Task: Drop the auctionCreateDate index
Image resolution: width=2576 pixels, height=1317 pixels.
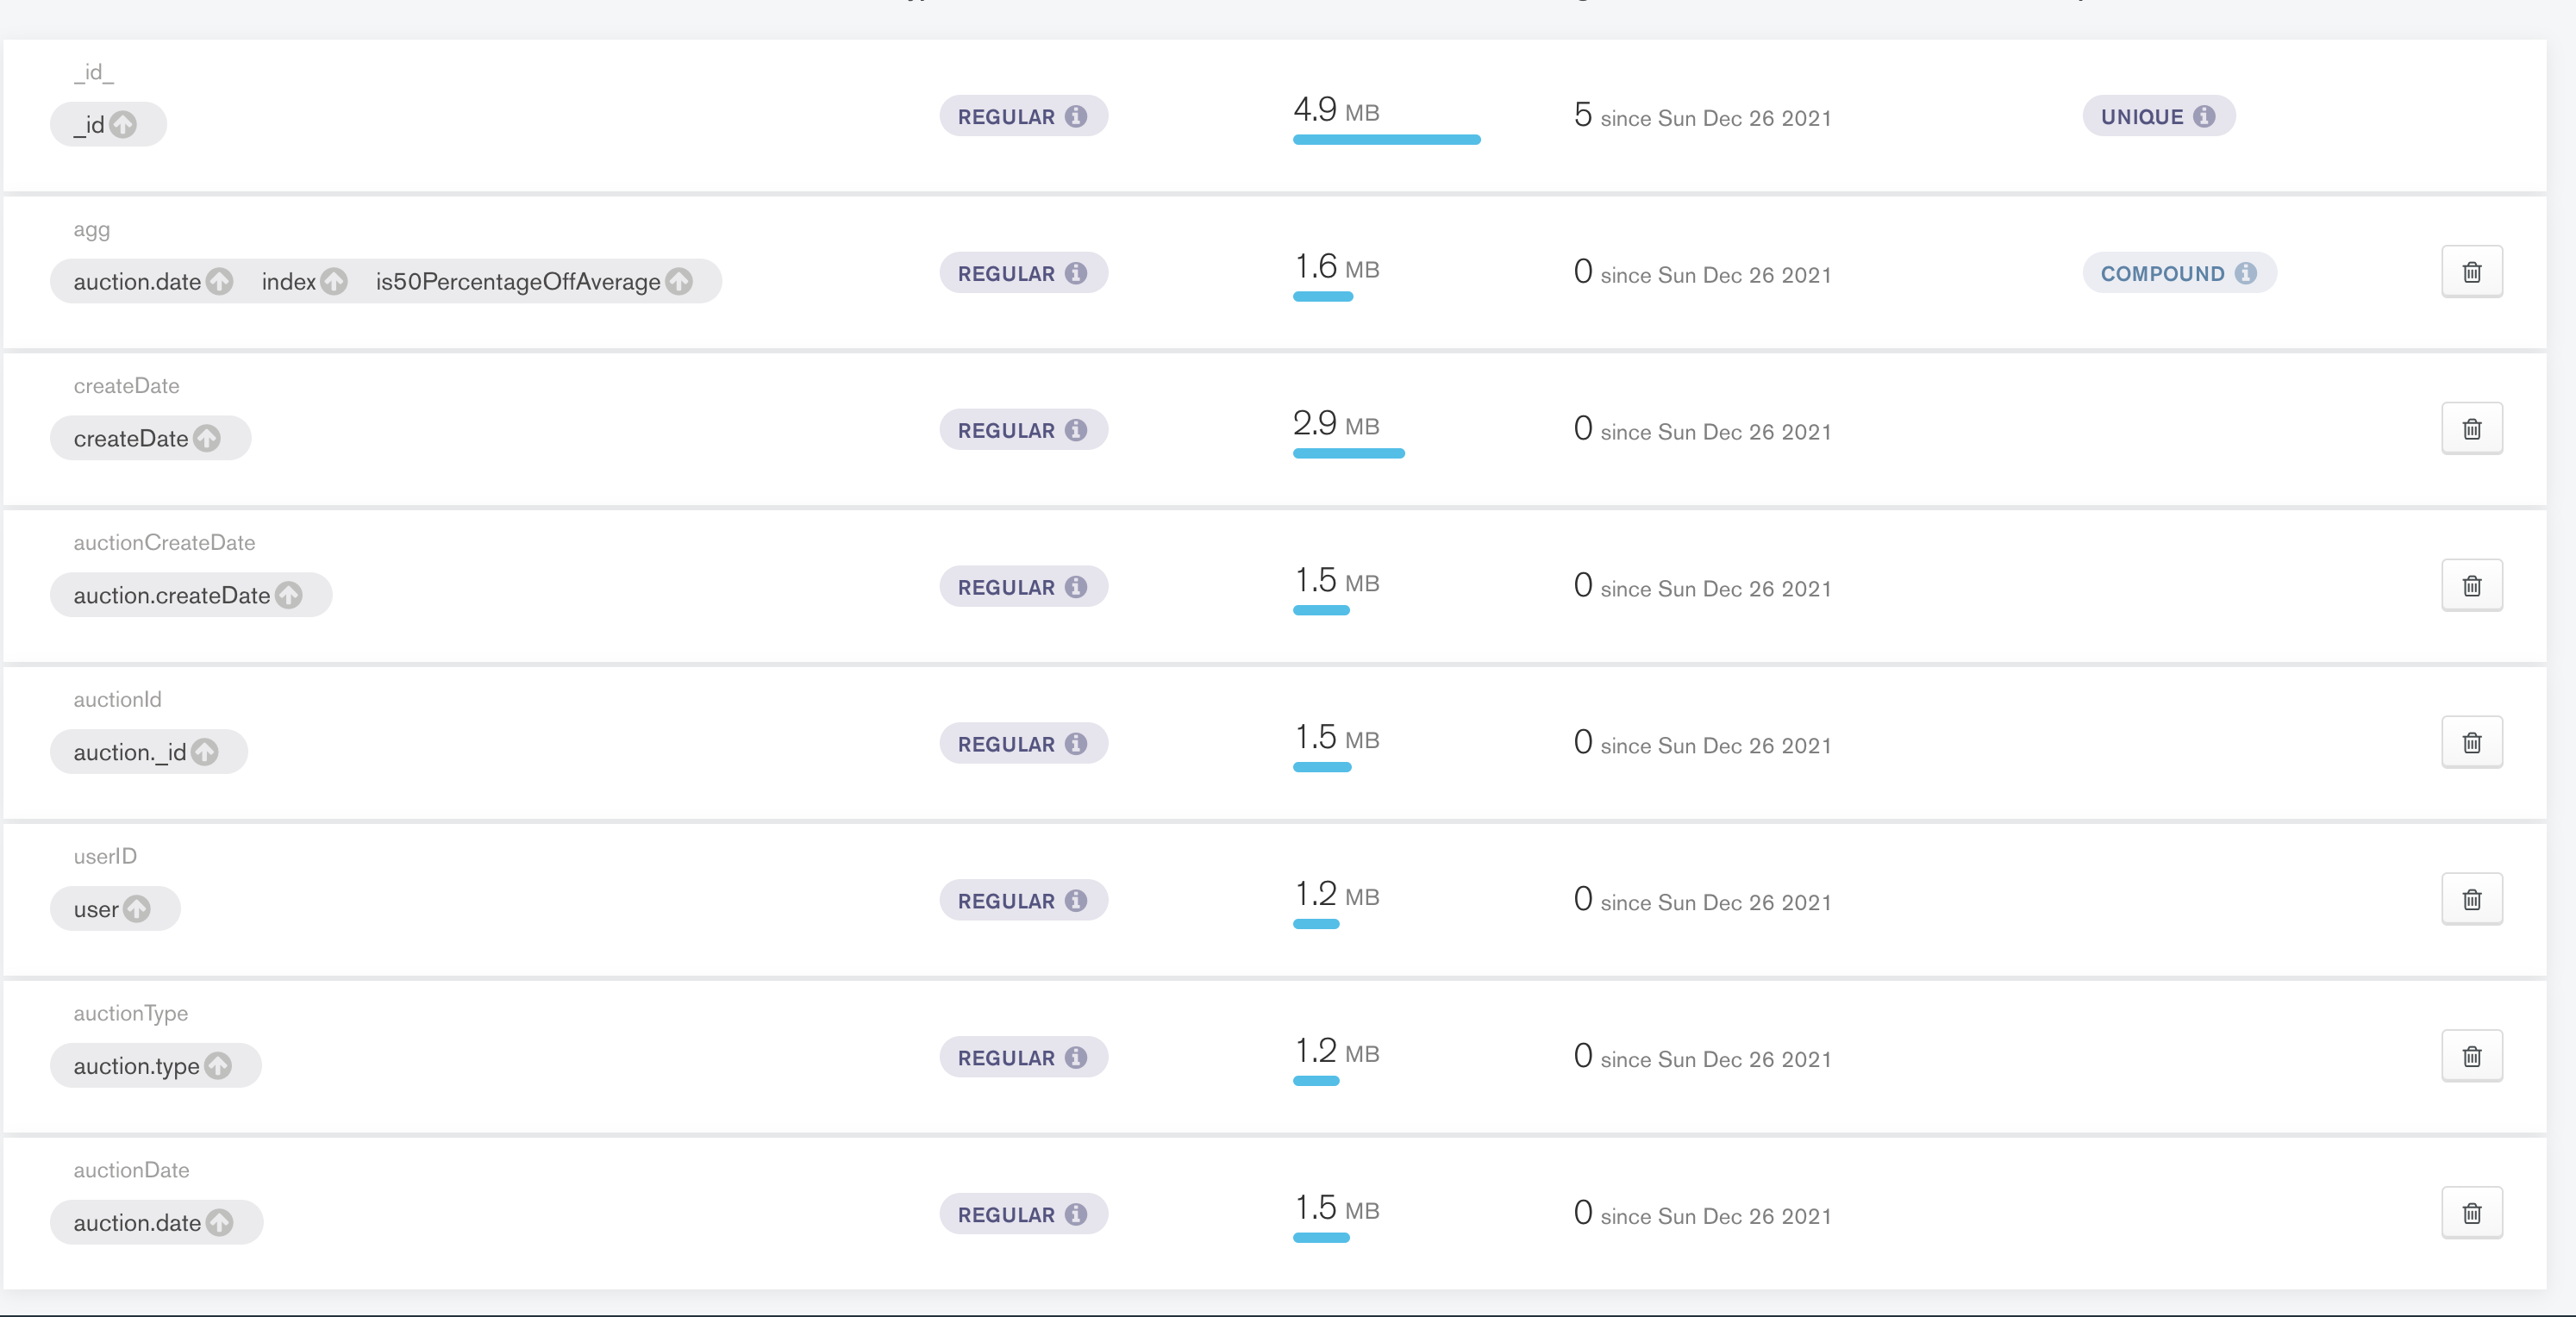Action: [x=2471, y=586]
